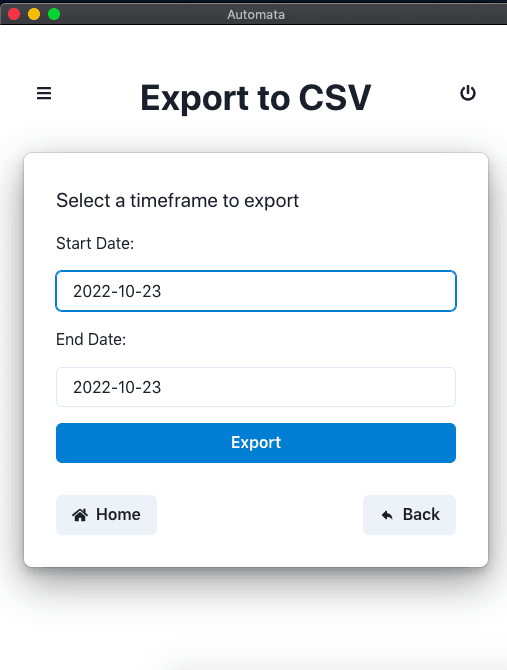Click the power logout icon
The height and width of the screenshot is (670, 507).
click(468, 93)
